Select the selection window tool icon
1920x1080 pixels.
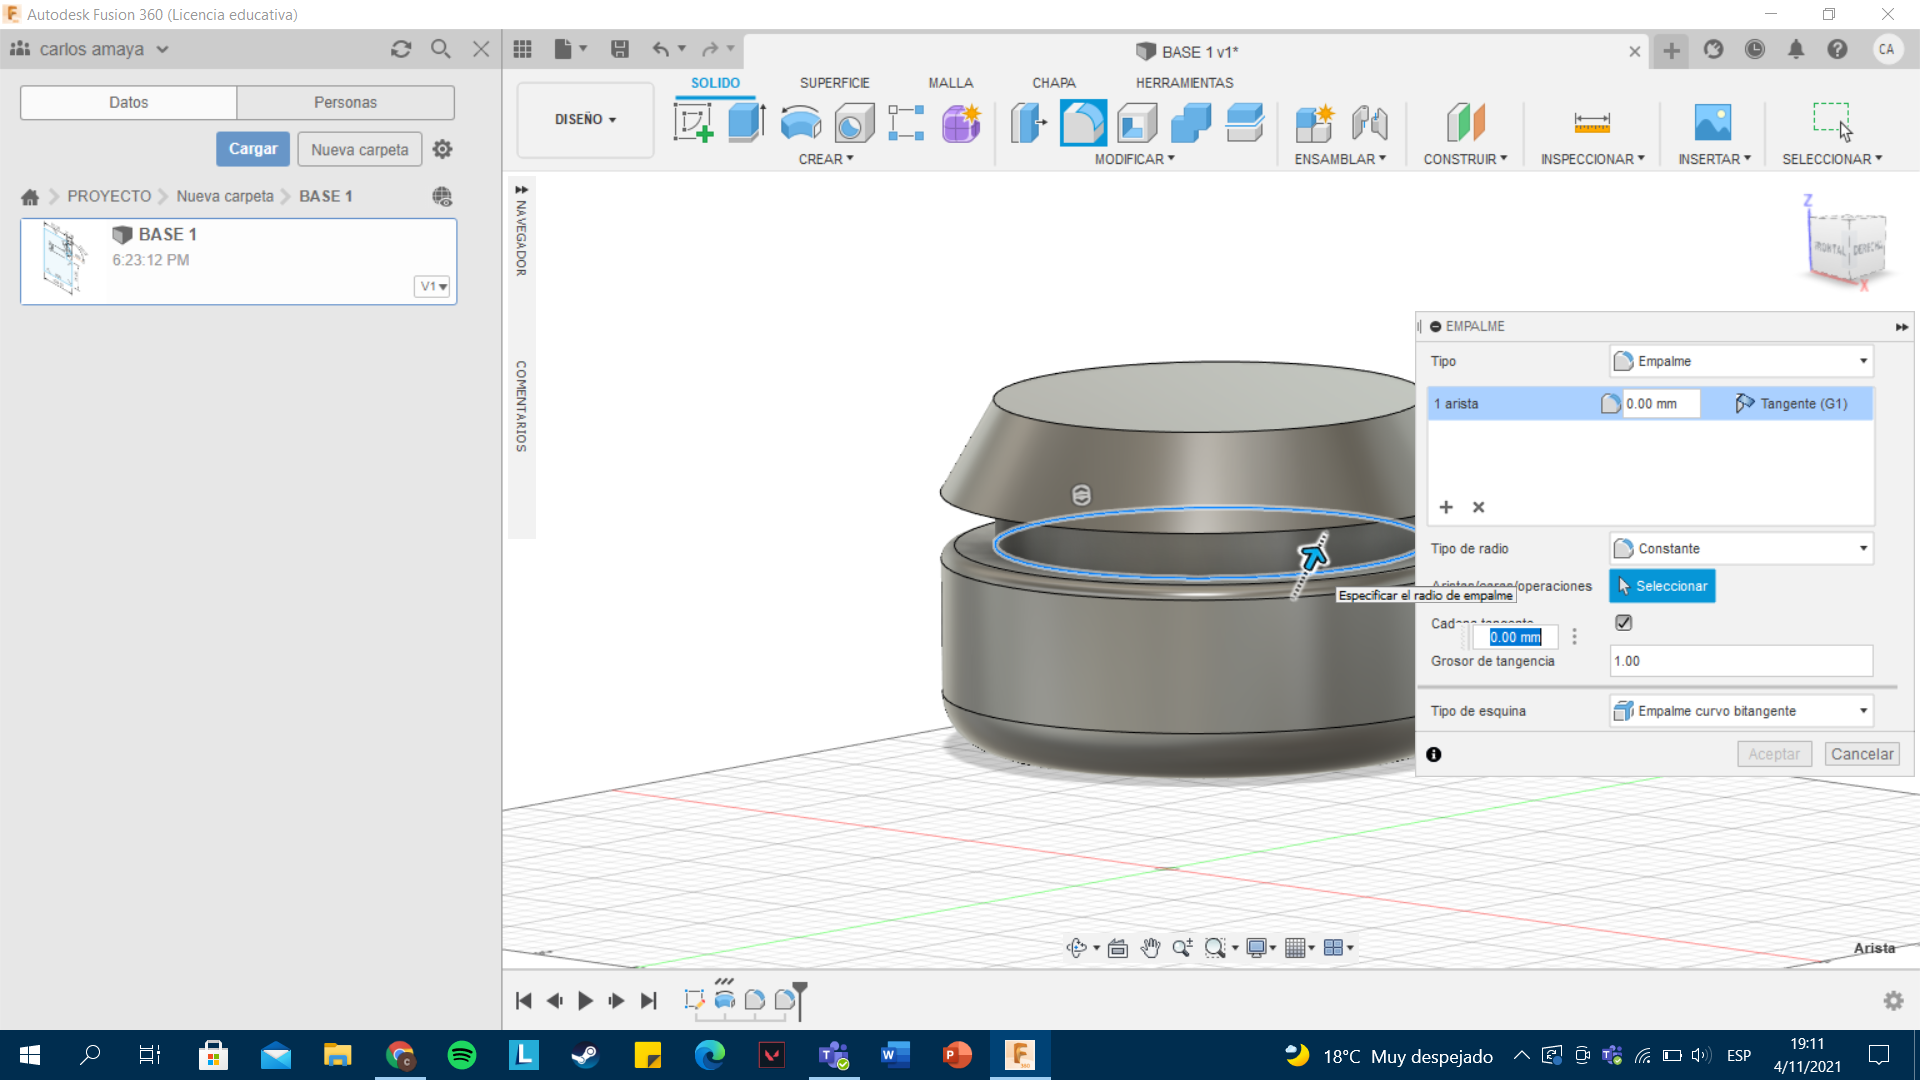[1832, 121]
